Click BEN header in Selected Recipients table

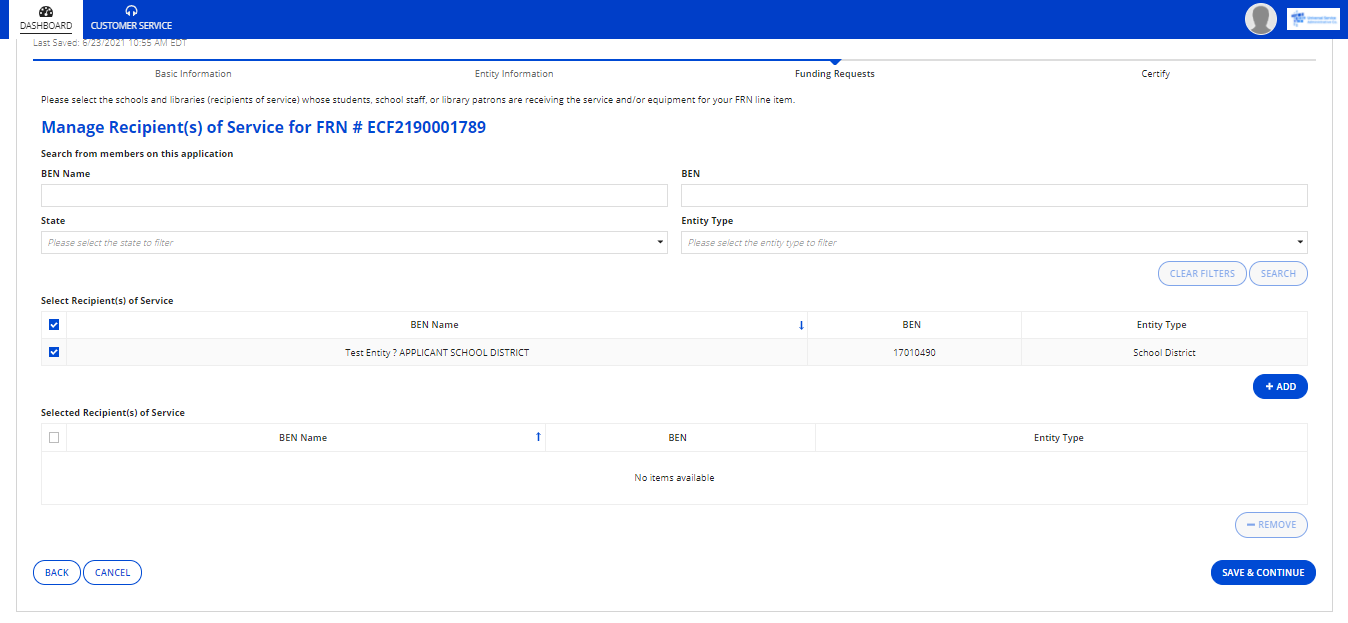coord(678,437)
